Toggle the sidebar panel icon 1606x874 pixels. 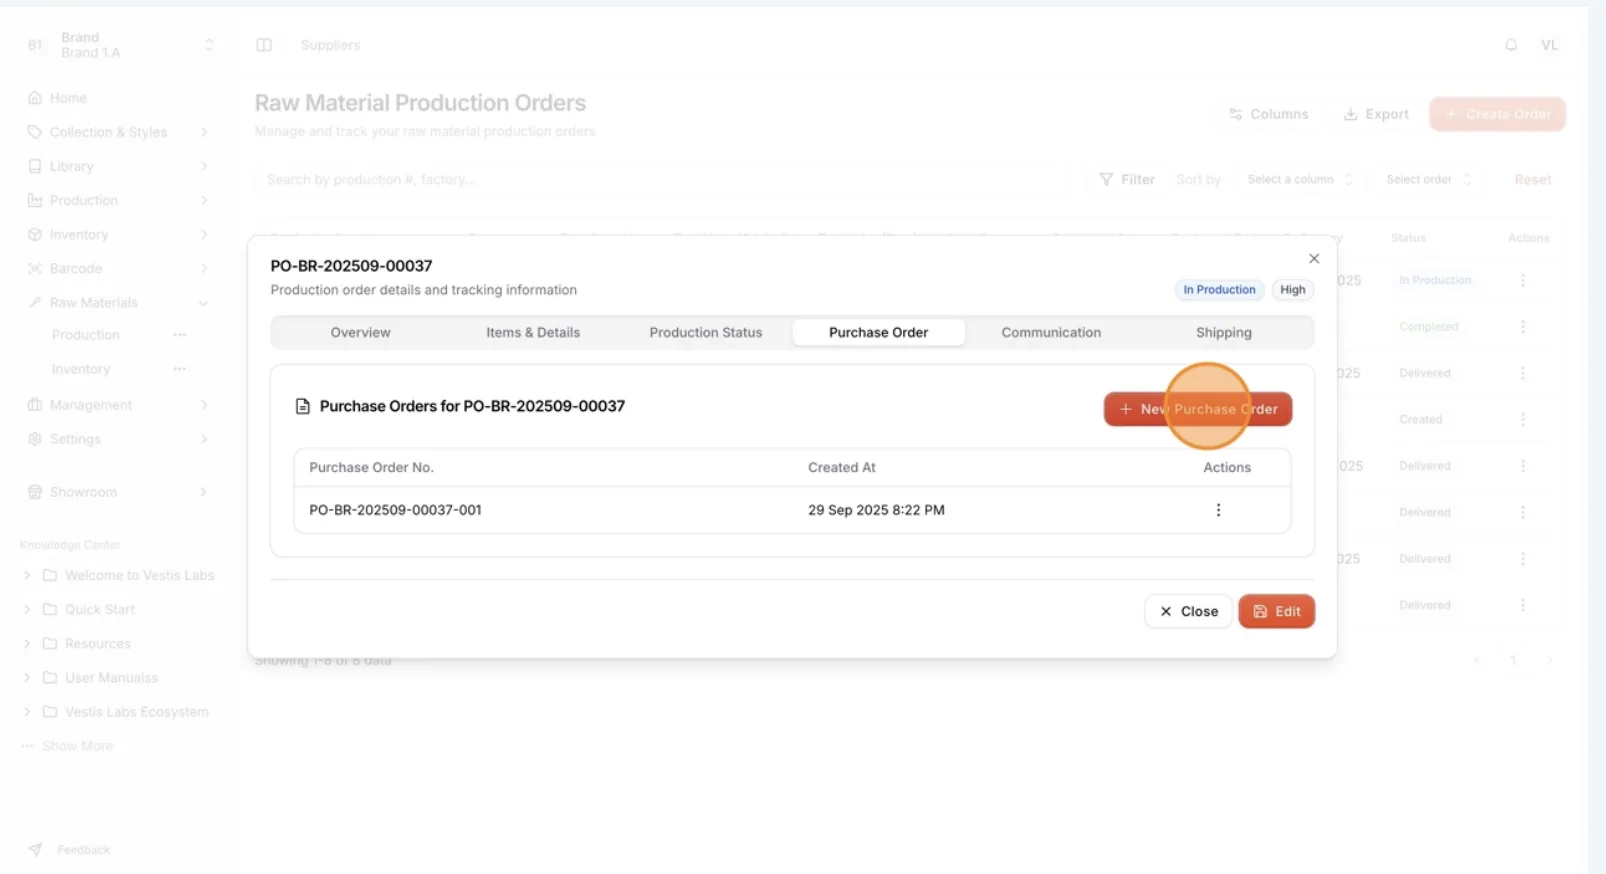264,45
